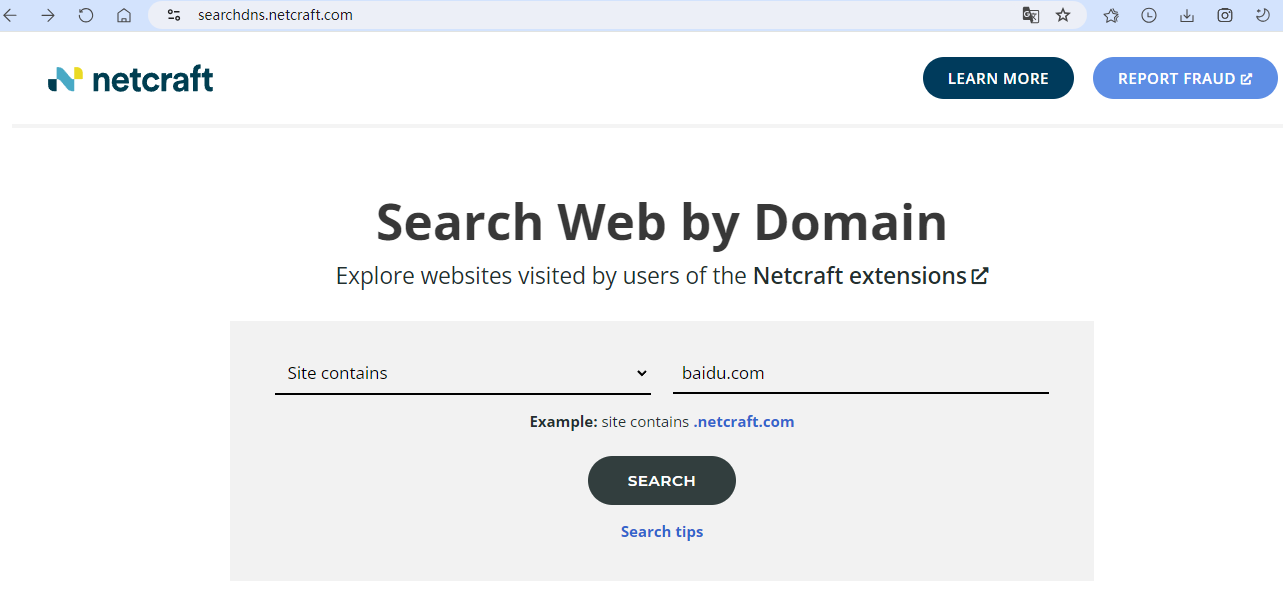Image resolution: width=1283 pixels, height=605 pixels.
Task: Click the Netcraft logo
Action: pos(131,79)
